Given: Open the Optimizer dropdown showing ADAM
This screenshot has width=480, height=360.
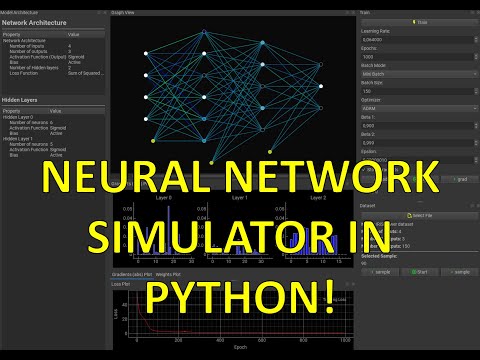Looking at the screenshot, I should (420, 108).
